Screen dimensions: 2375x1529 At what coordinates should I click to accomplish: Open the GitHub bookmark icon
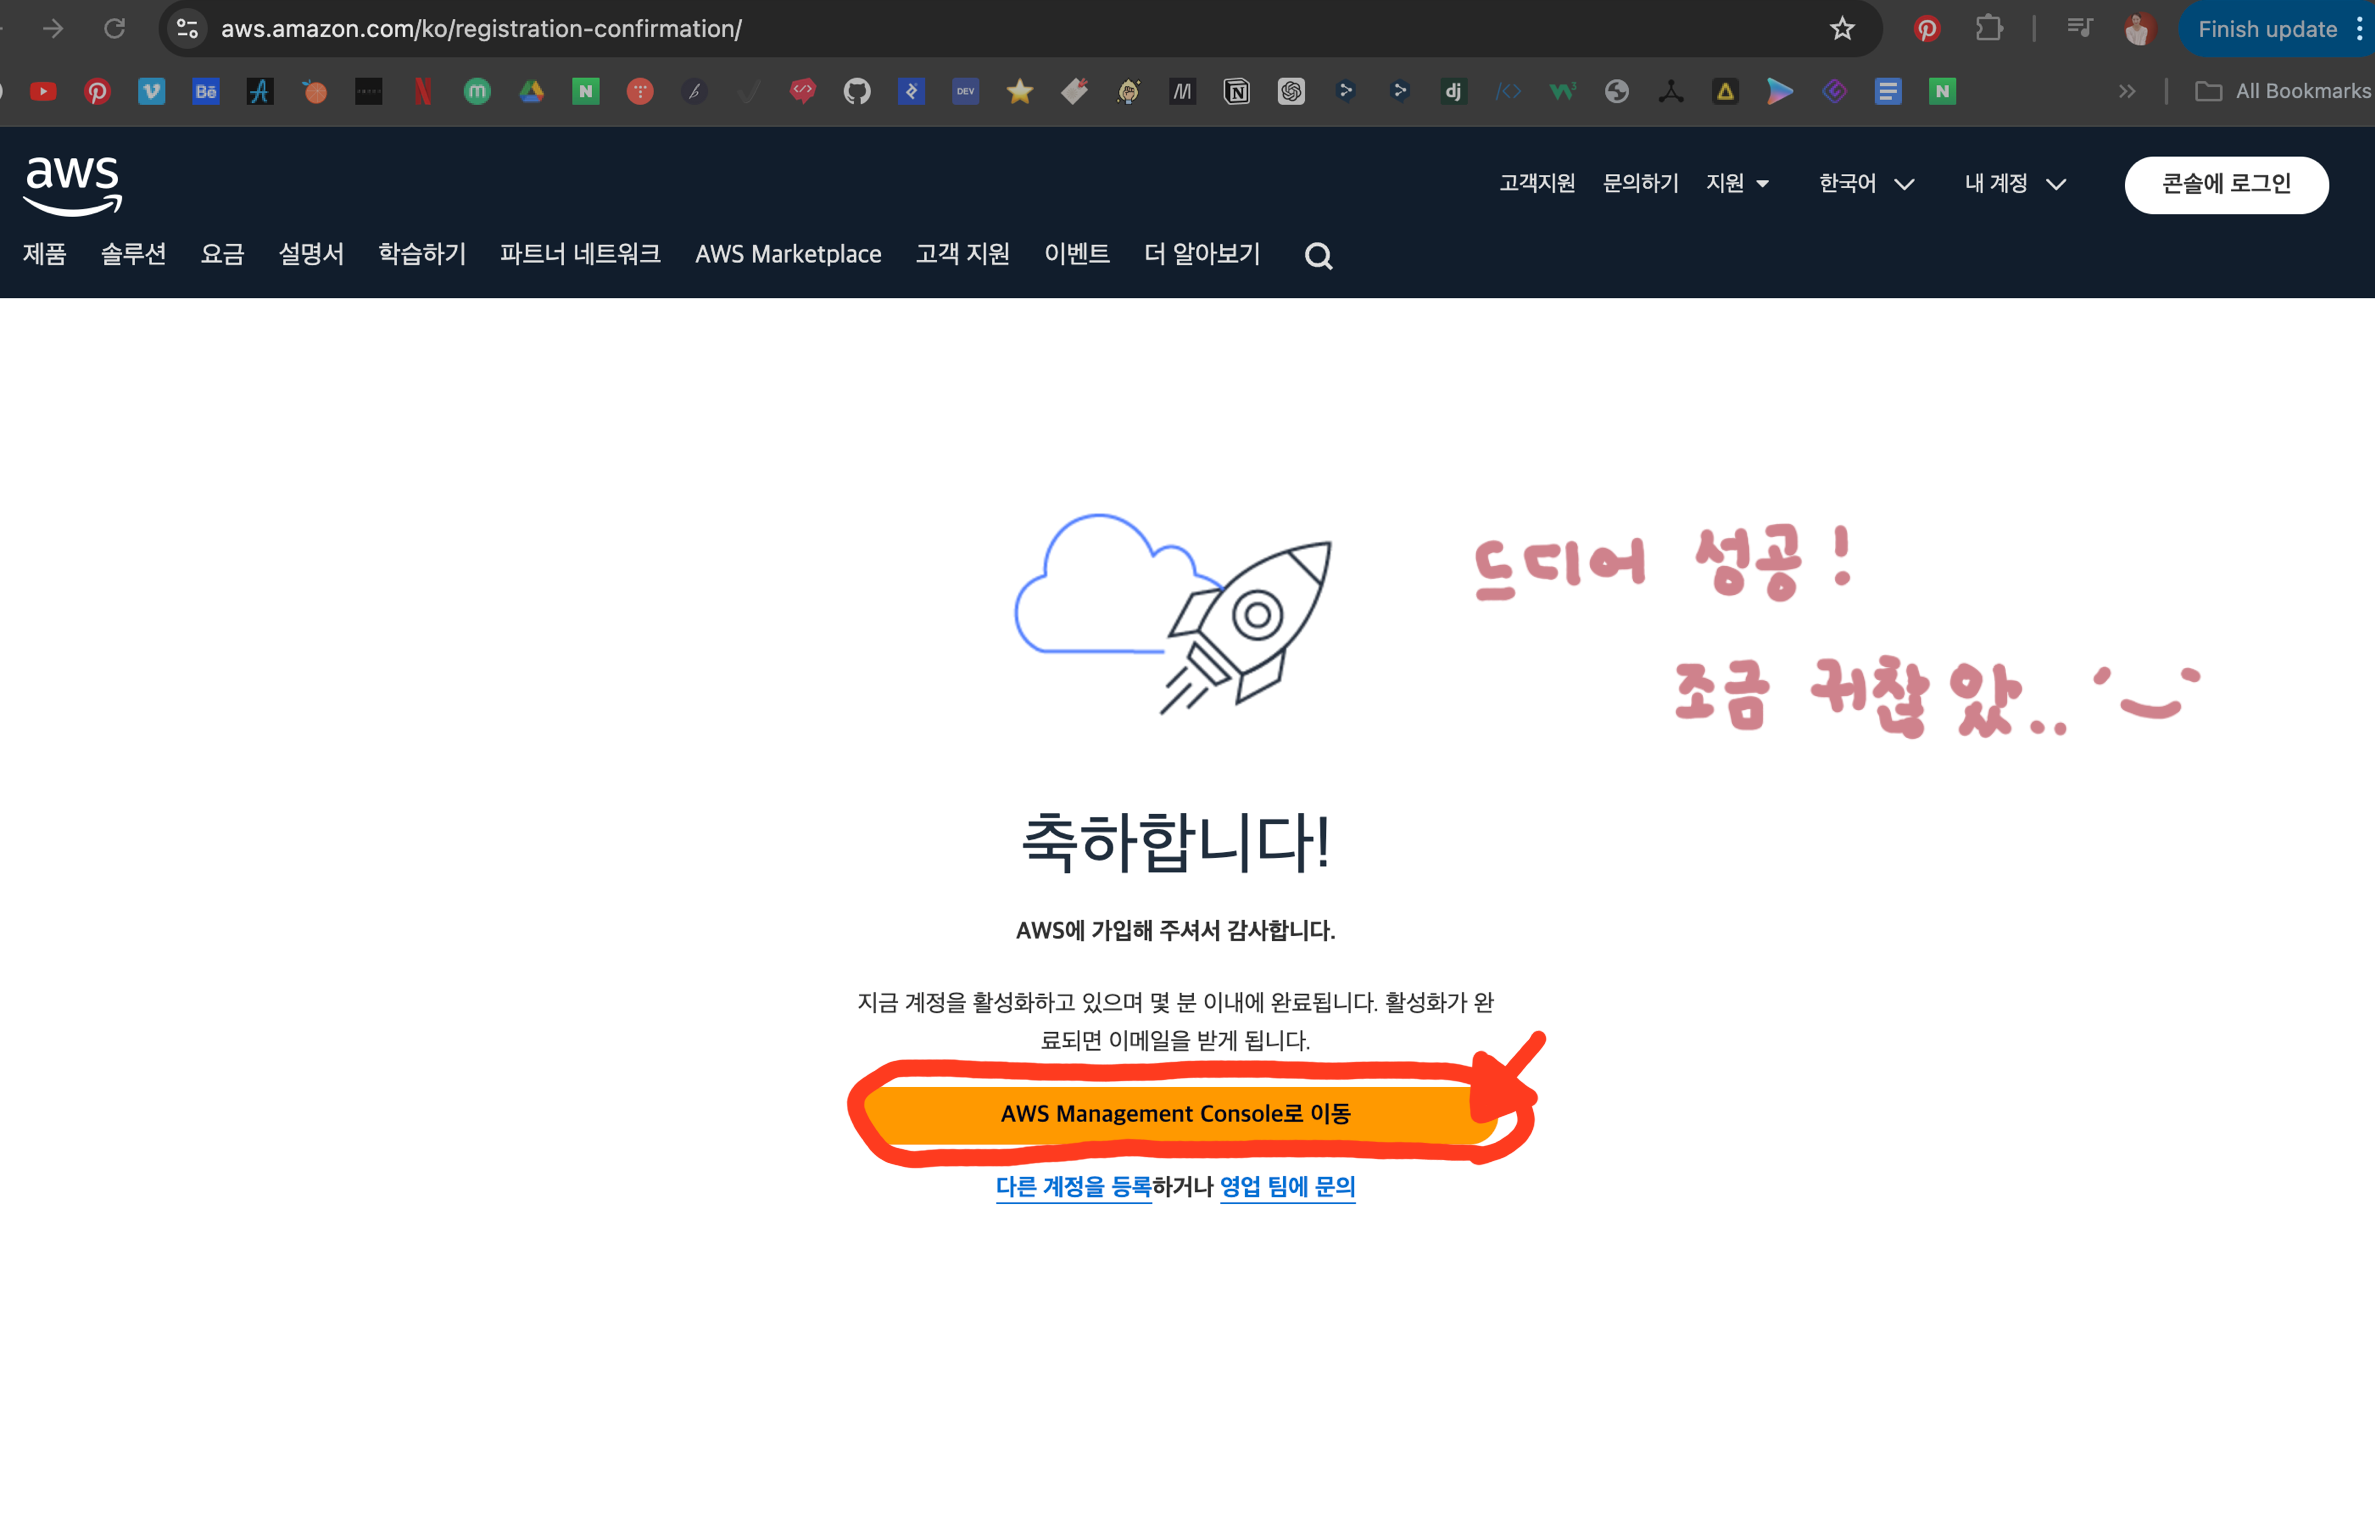coord(857,92)
